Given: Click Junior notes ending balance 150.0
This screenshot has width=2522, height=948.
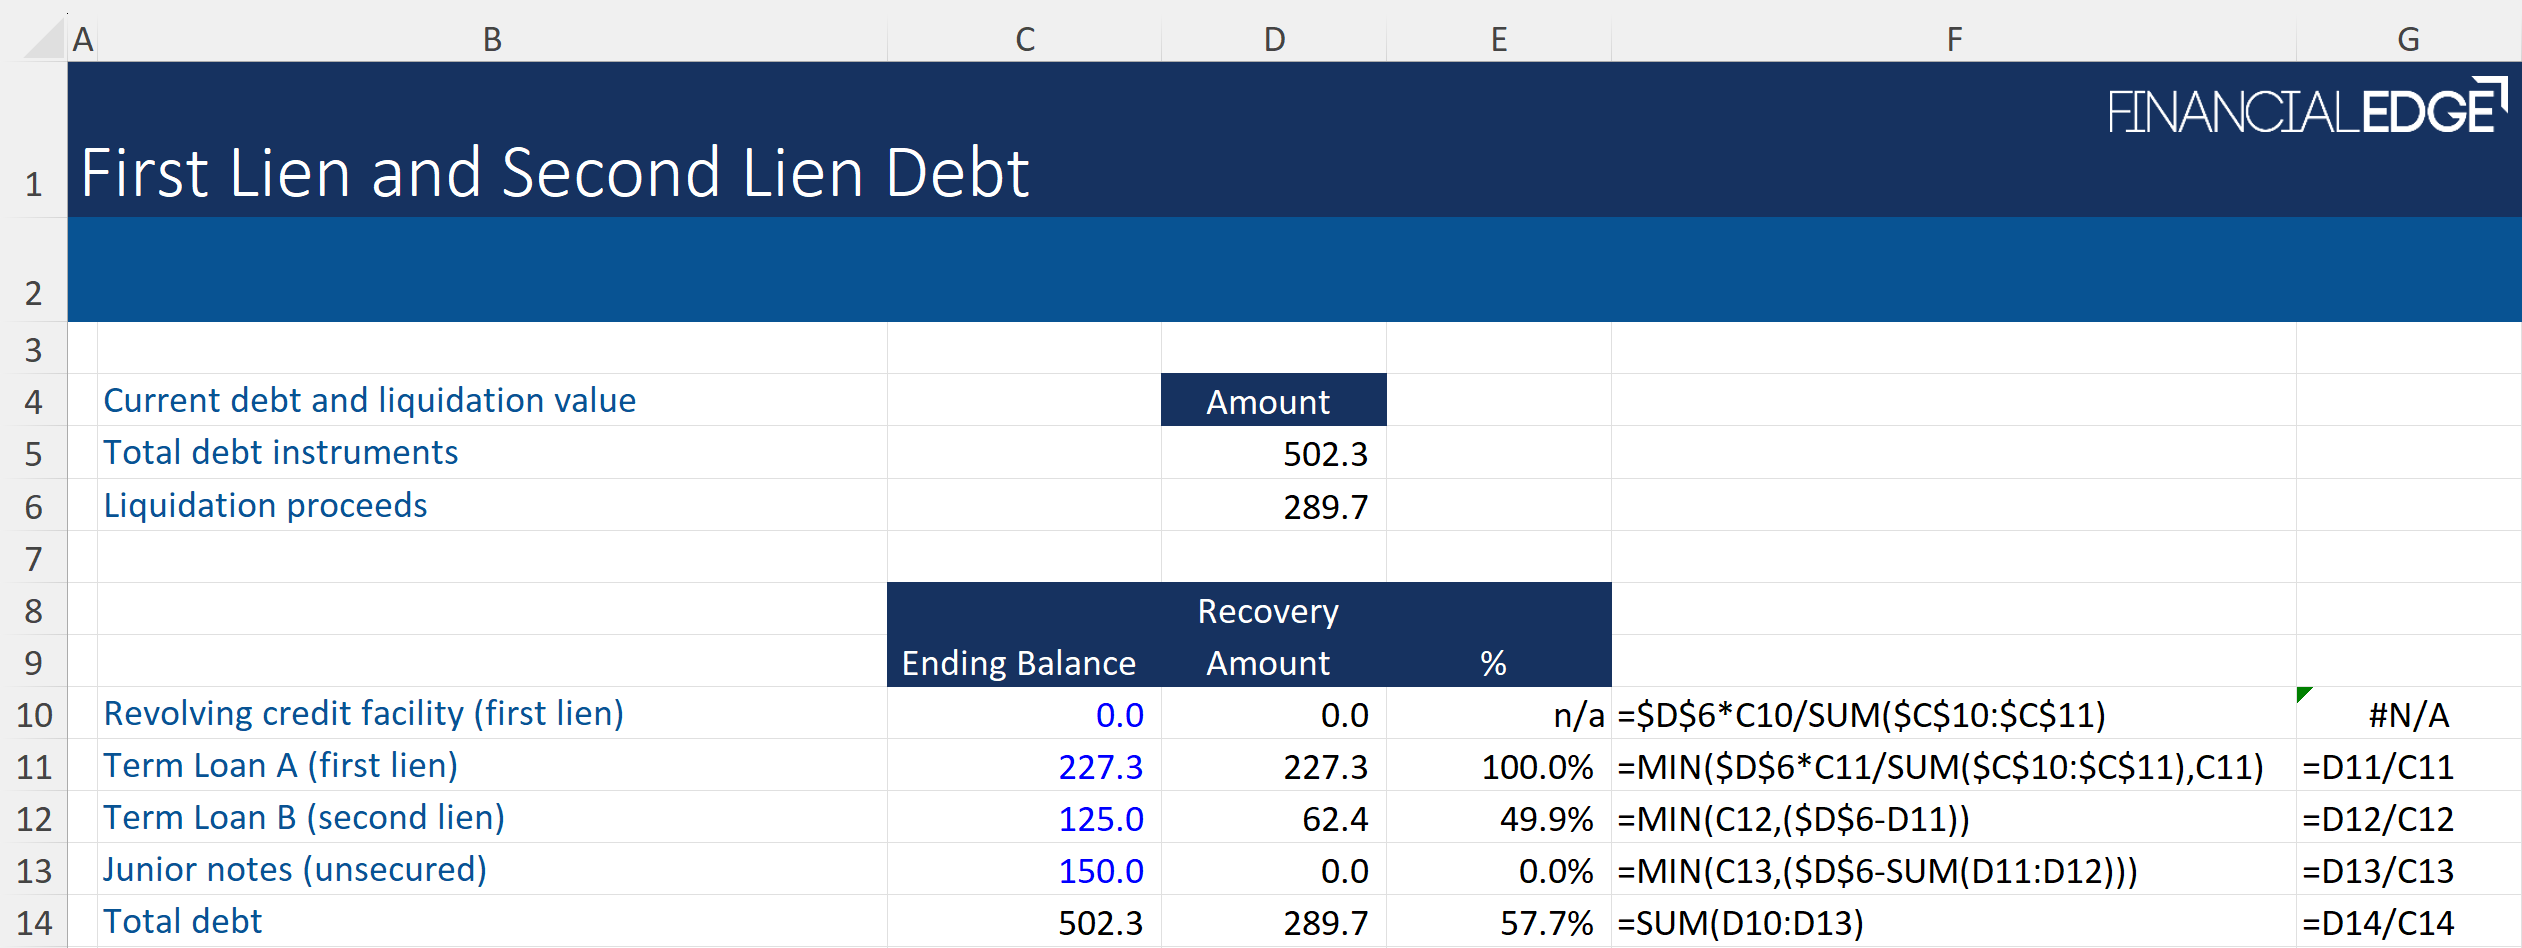Looking at the screenshot, I should (x=1100, y=871).
